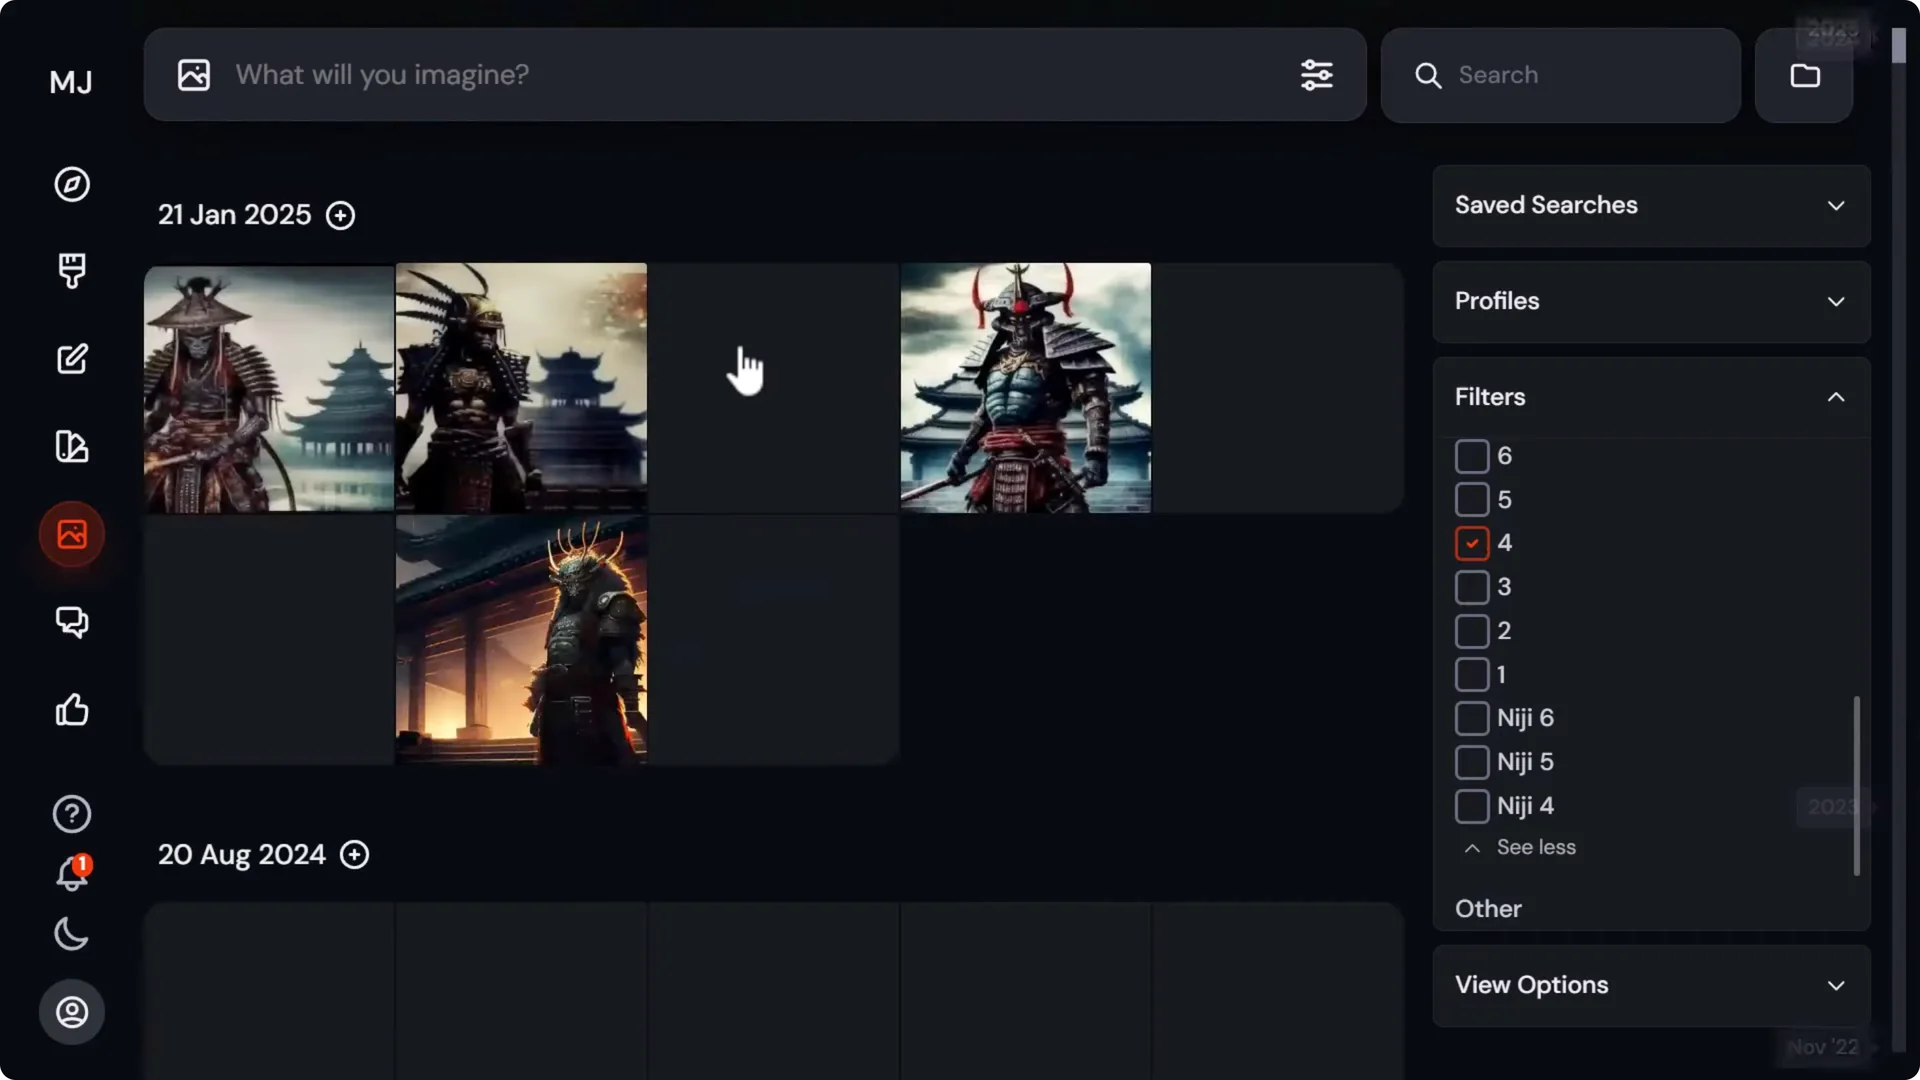This screenshot has height=1080, width=1920.
Task: Expand the Profiles section
Action: (1650, 301)
